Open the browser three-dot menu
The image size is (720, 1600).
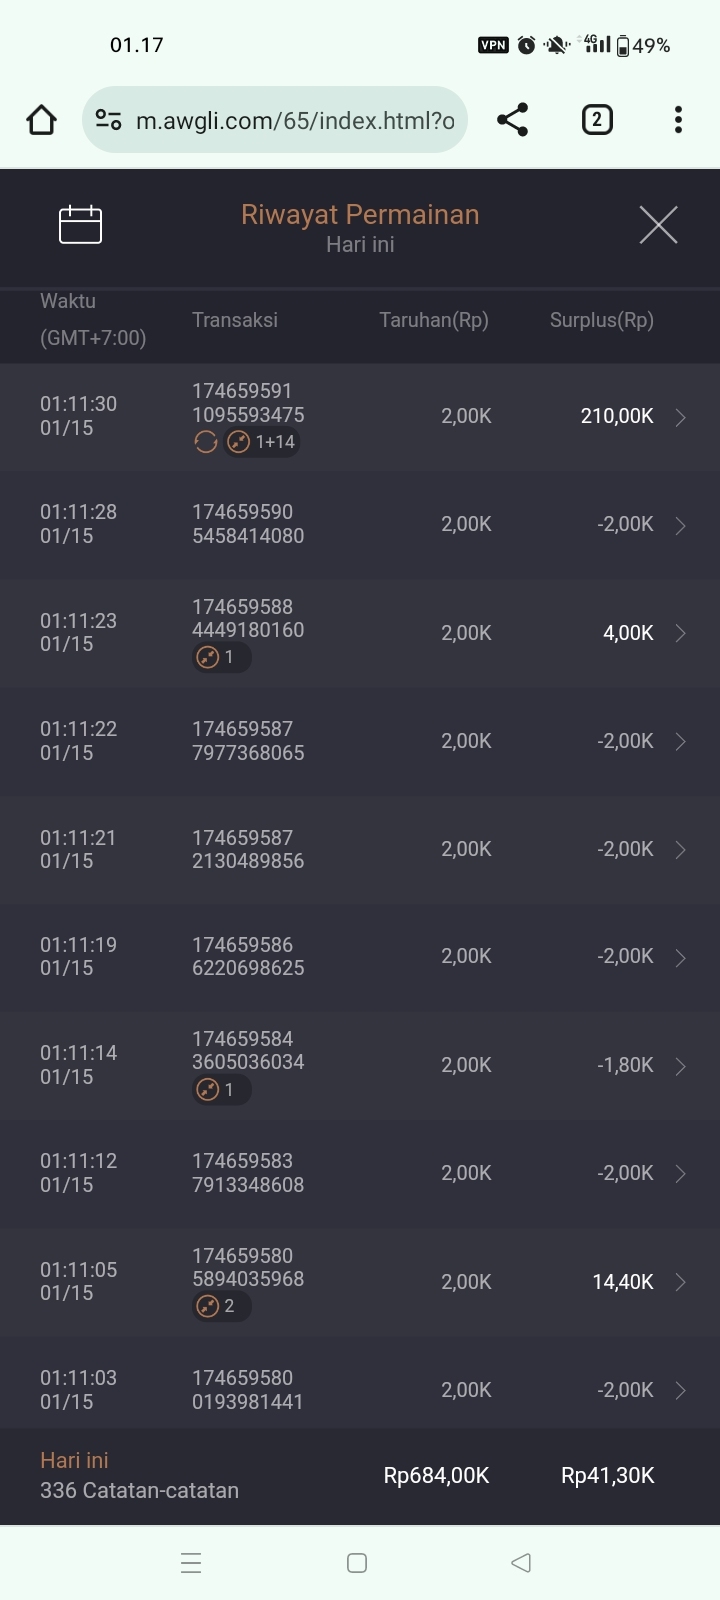tap(678, 120)
